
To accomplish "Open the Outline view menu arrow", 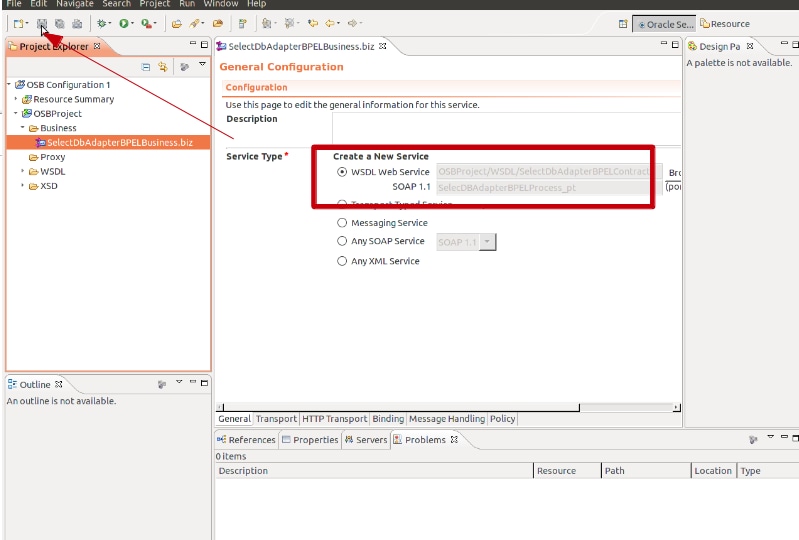I will pyautogui.click(x=179, y=382).
